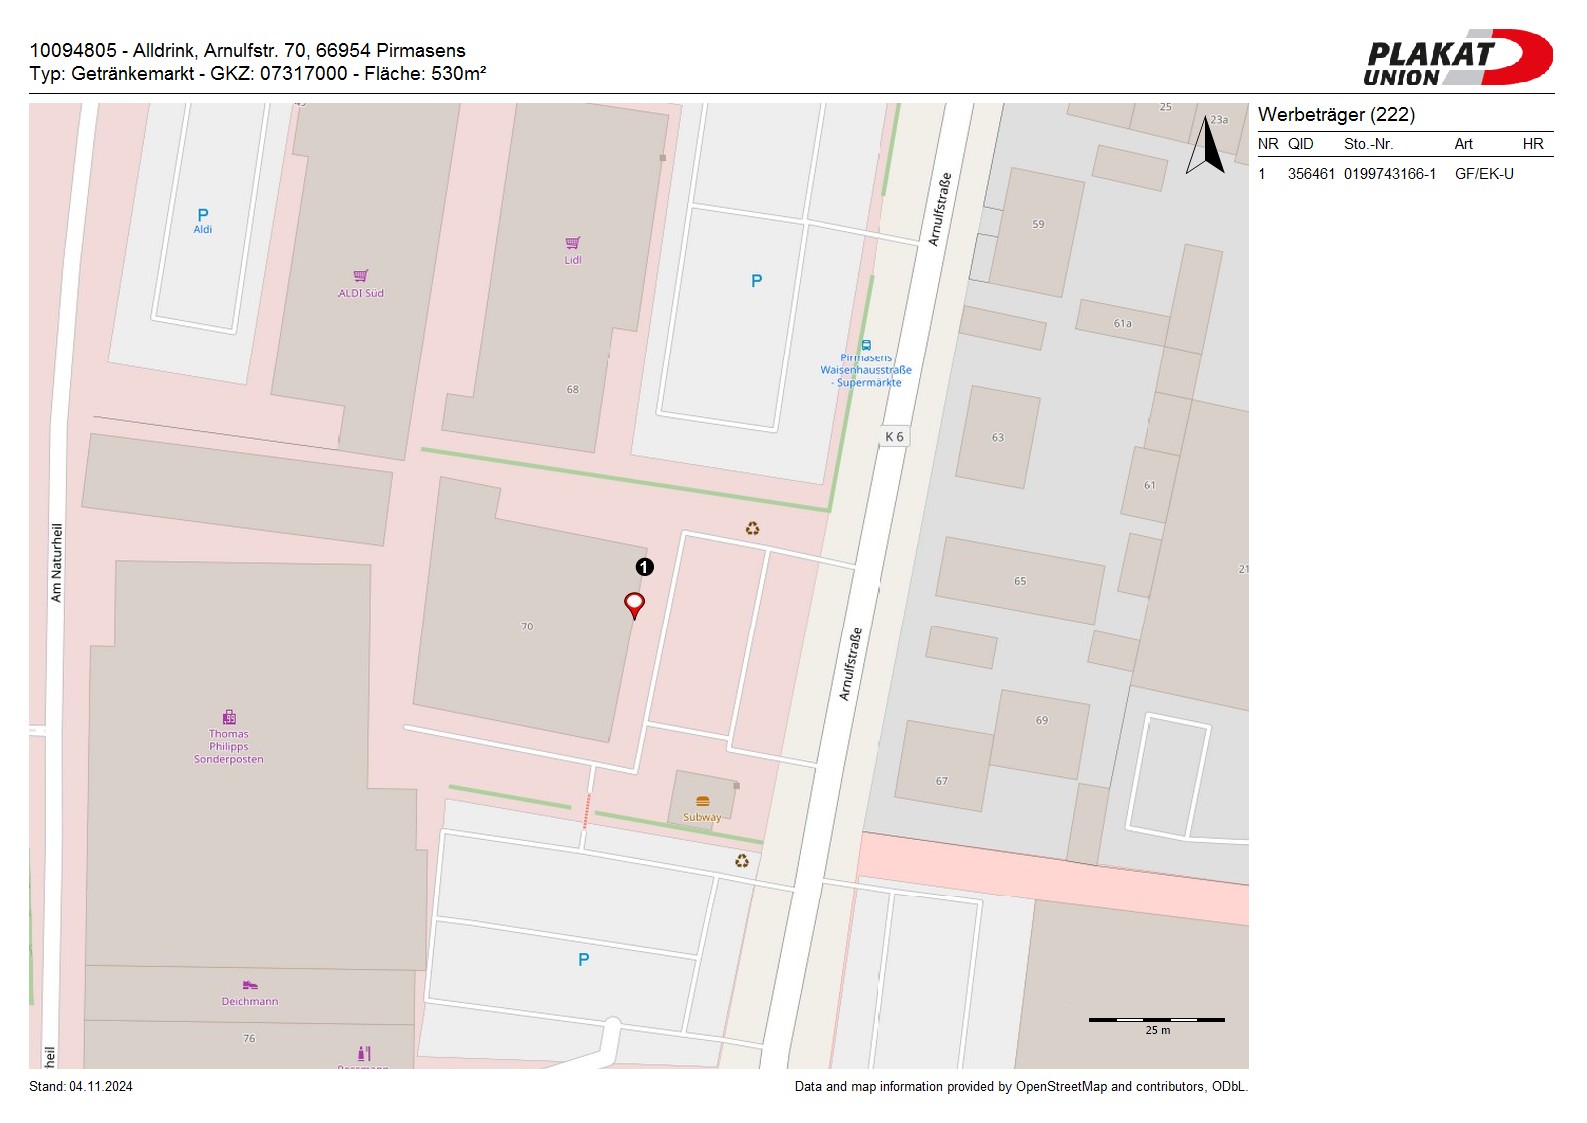1587x1123 pixels.
Task: Click the north arrow compass symbol
Action: coord(1206,146)
